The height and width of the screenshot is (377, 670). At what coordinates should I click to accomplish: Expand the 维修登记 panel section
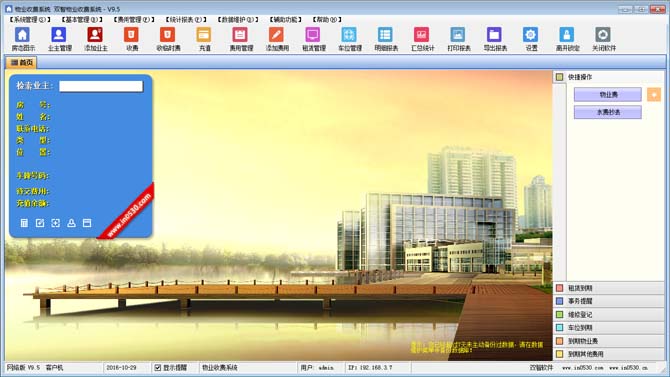tap(608, 315)
